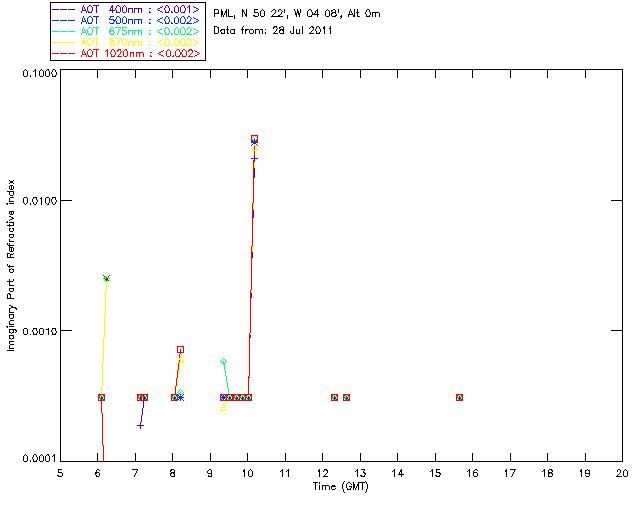
Task: Click the y-axis tick label '0.0001'
Action: point(39,459)
